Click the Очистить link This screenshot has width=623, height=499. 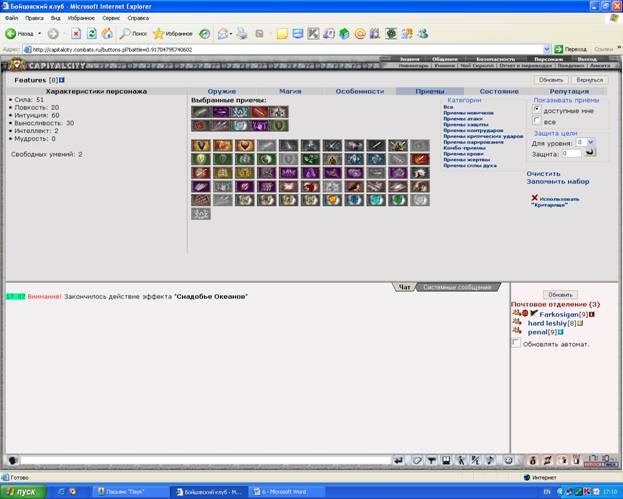pos(543,174)
